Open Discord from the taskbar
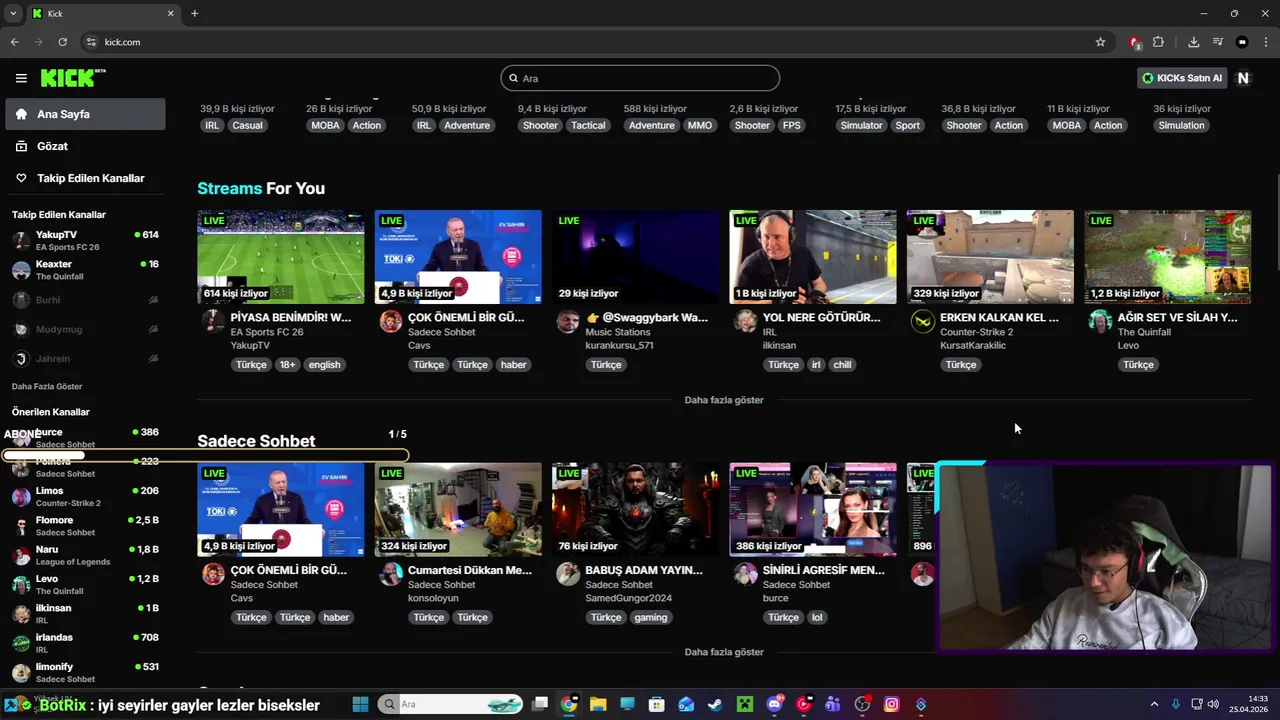This screenshot has width=1280, height=720. (x=773, y=704)
